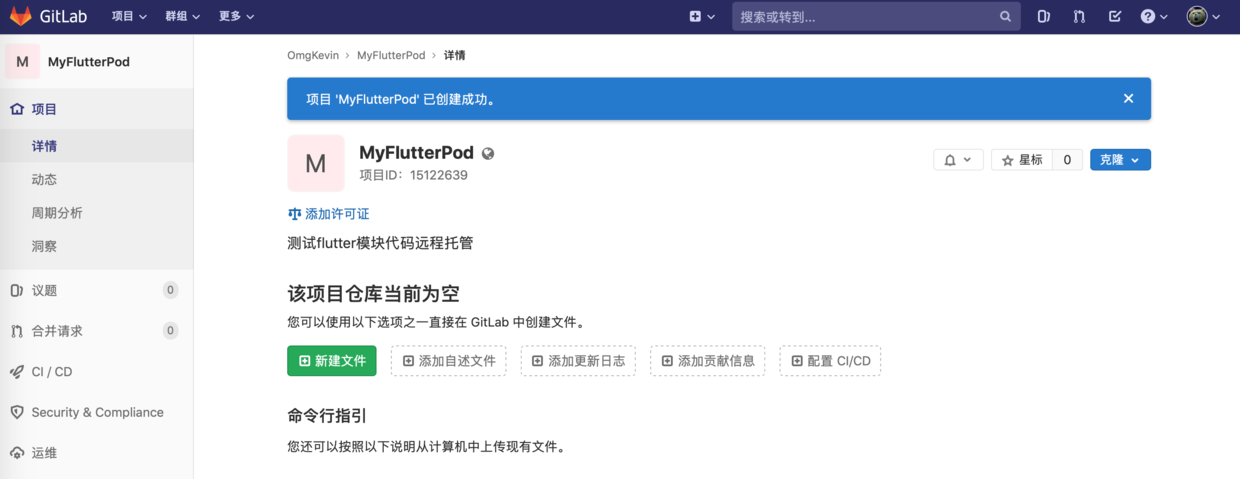Click the scales license icon
The width and height of the screenshot is (1240, 479).
tap(294, 214)
